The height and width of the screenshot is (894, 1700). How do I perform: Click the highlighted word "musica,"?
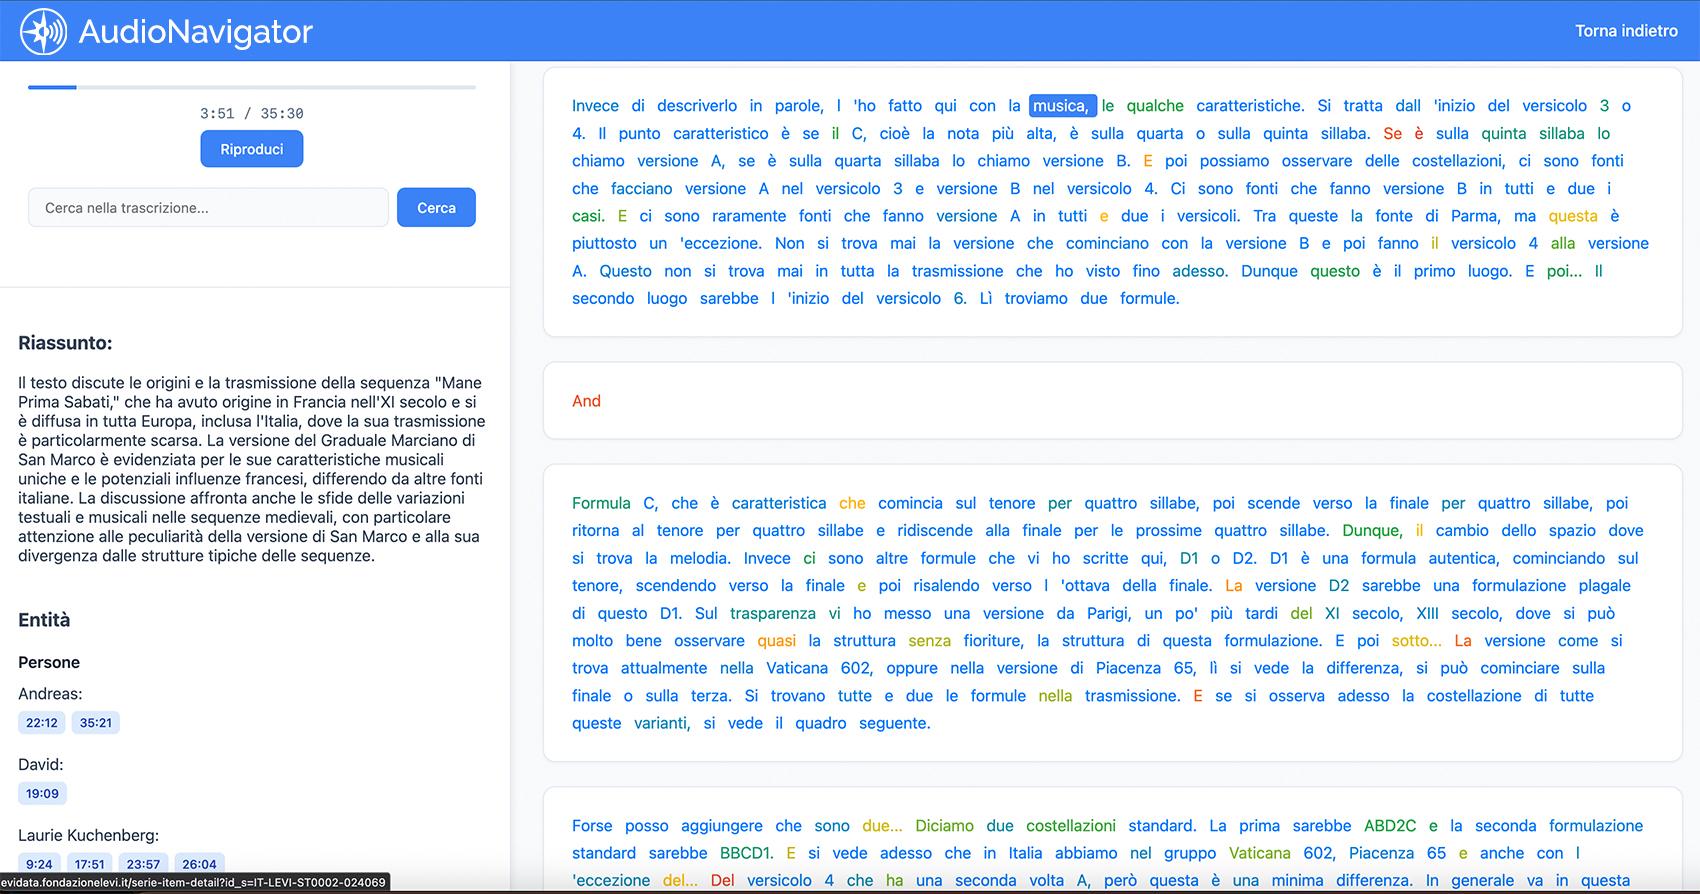1061,106
